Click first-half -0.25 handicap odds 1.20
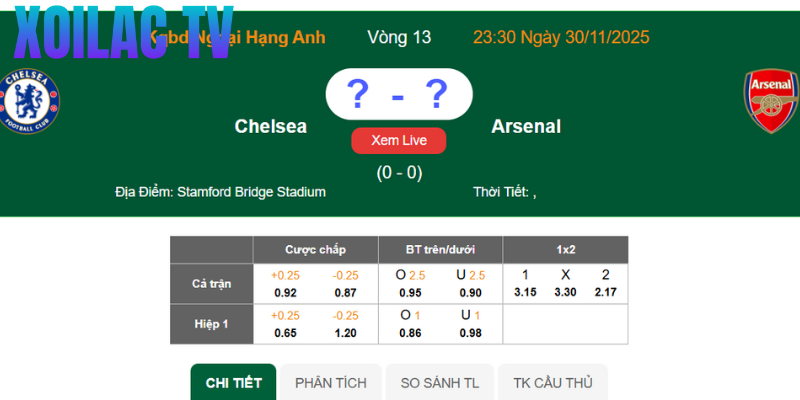The width and height of the screenshot is (800, 400). [x=346, y=330]
